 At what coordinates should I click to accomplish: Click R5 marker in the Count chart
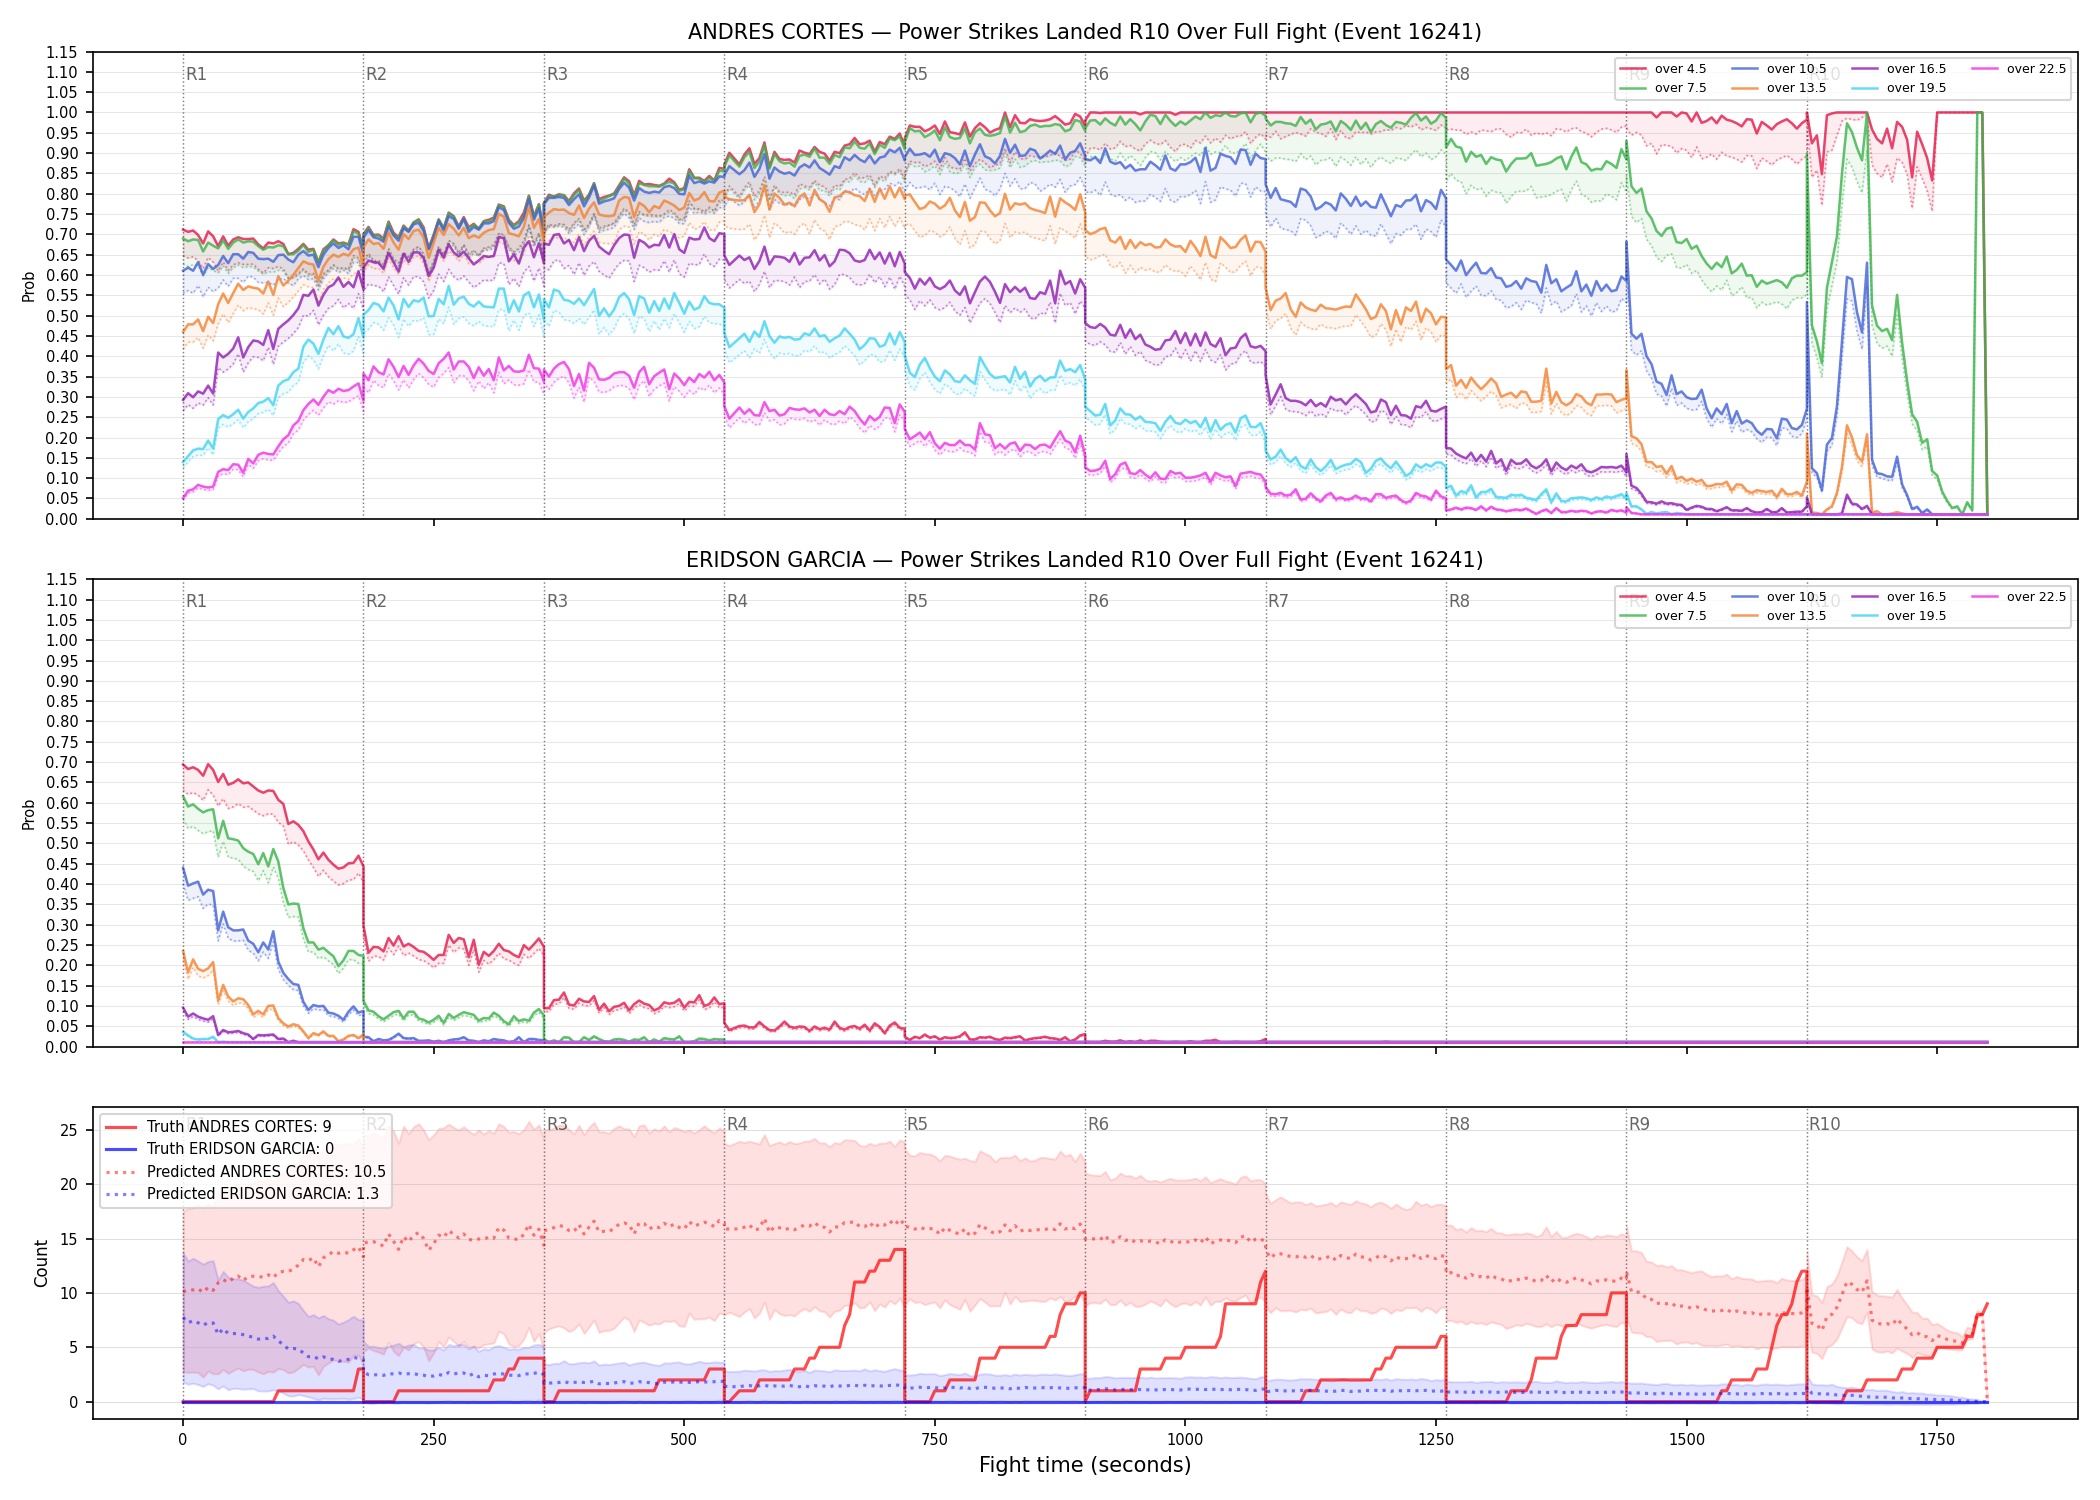917,1124
